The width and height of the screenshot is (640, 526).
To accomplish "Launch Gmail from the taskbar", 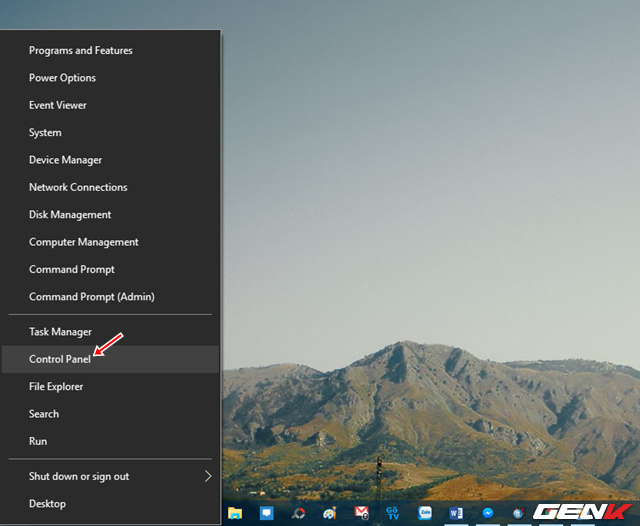I will click(361, 513).
